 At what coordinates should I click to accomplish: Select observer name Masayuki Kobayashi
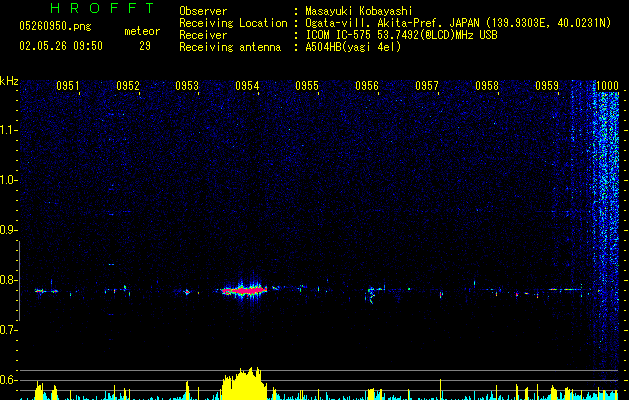pyautogui.click(x=359, y=11)
